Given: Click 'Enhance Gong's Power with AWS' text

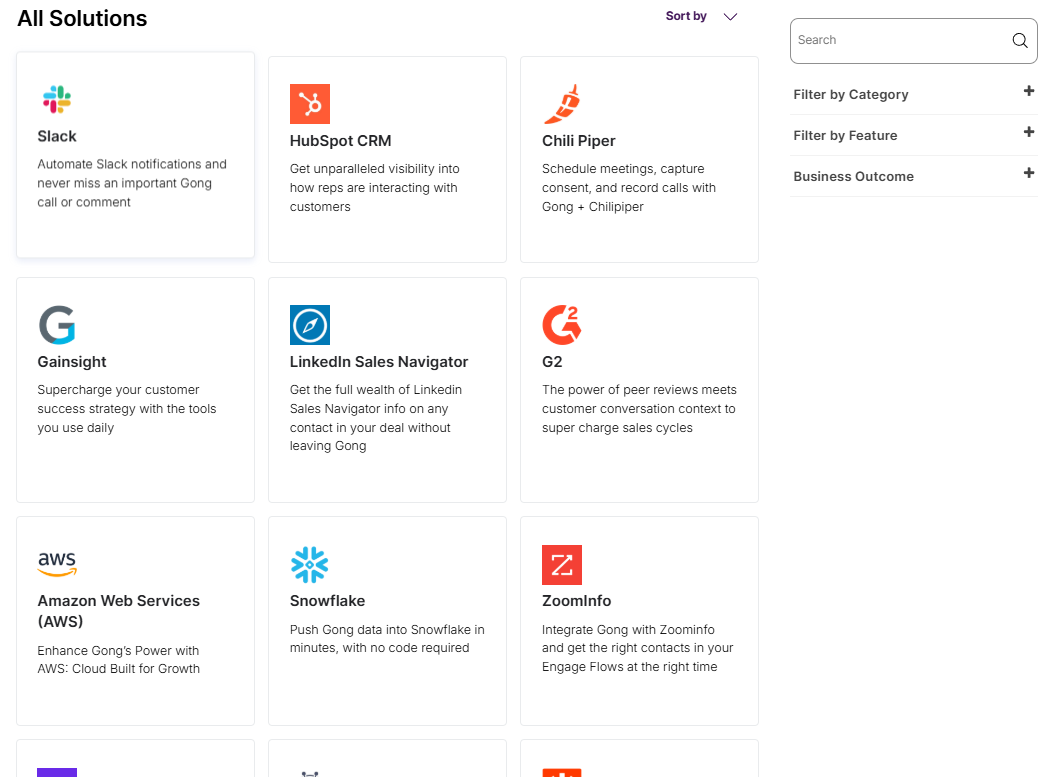Looking at the screenshot, I should pyautogui.click(x=119, y=659).
